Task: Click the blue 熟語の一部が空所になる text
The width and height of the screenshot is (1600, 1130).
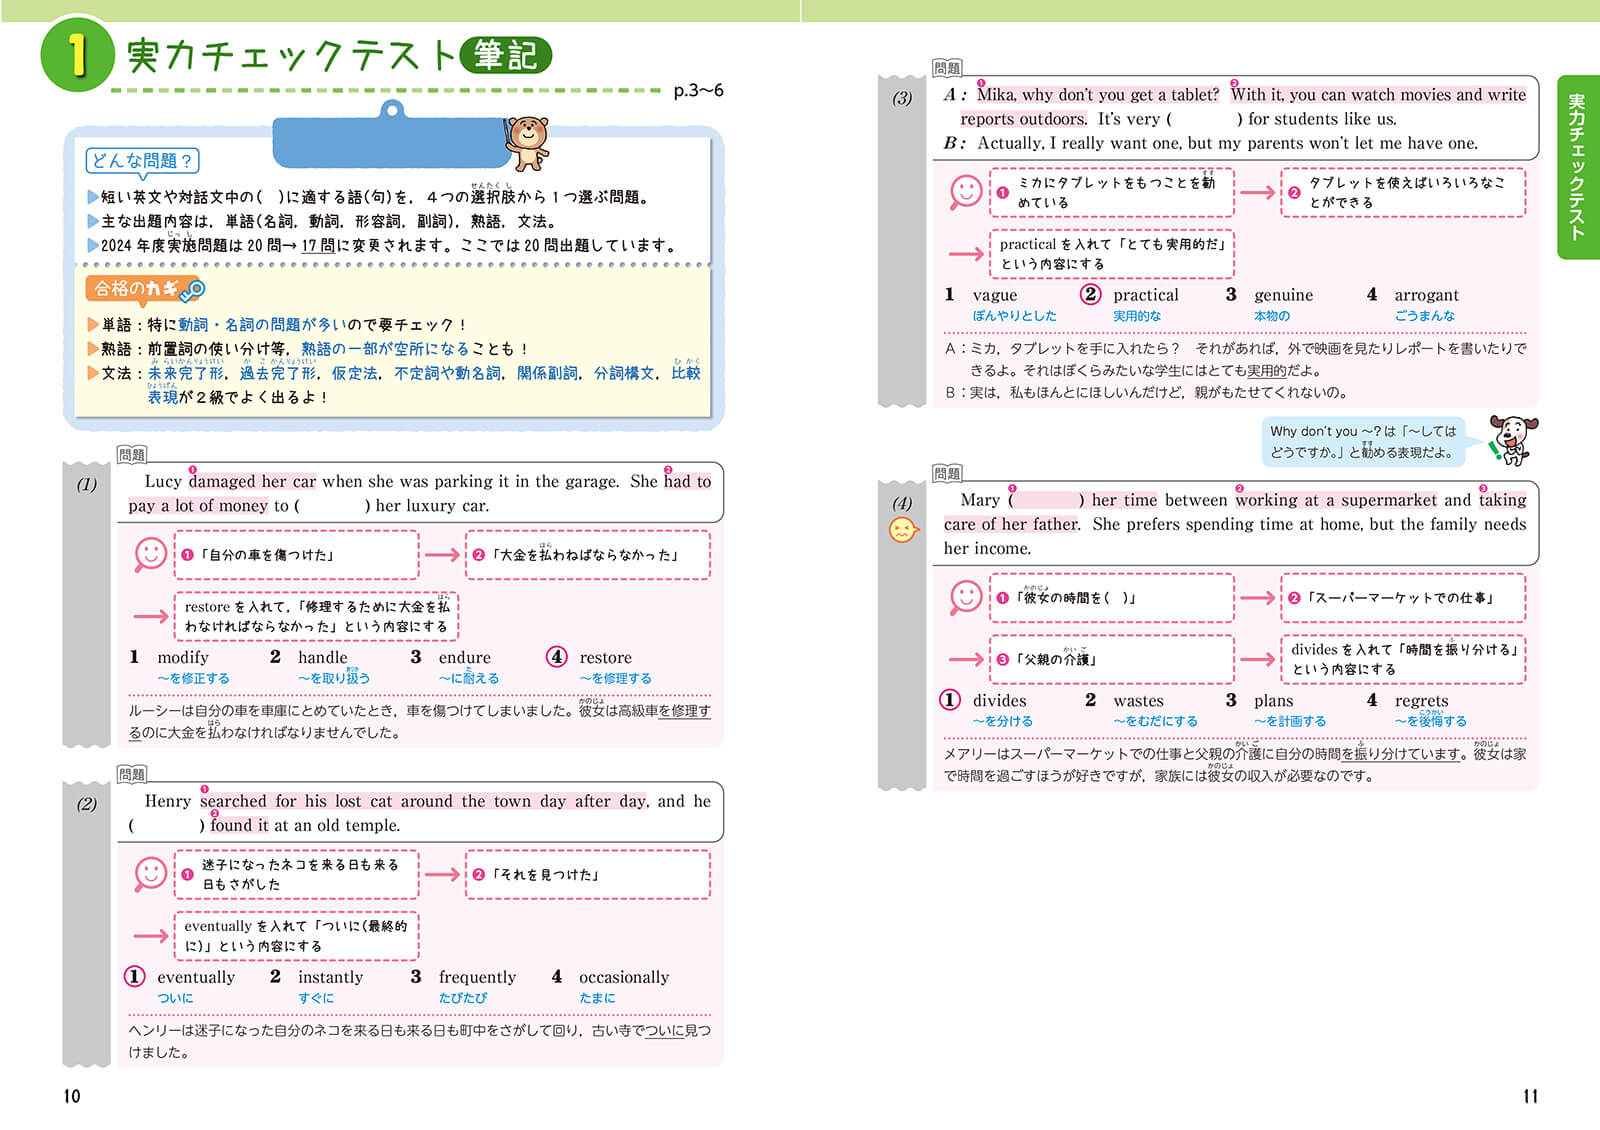Action: 386,349
